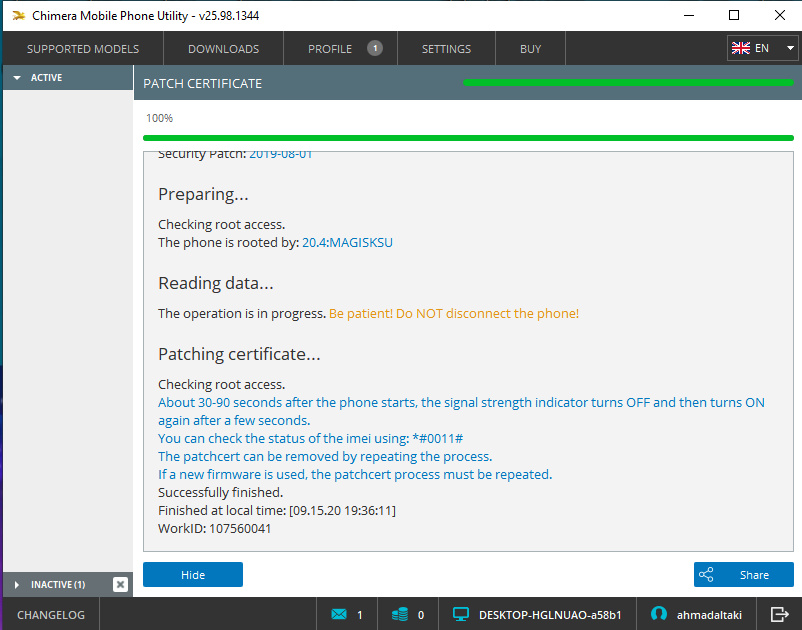The width and height of the screenshot is (802, 630).
Task: Close the inactive jobs with X
Action: point(120,584)
